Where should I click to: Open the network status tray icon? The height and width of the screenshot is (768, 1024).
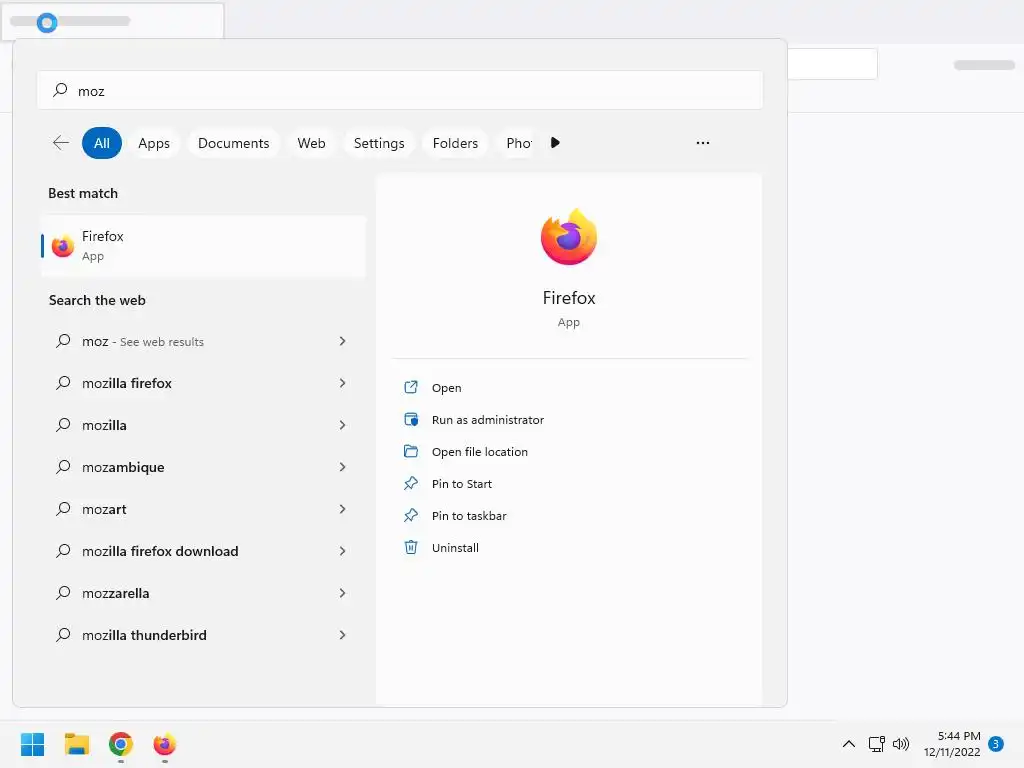pyautogui.click(x=876, y=744)
